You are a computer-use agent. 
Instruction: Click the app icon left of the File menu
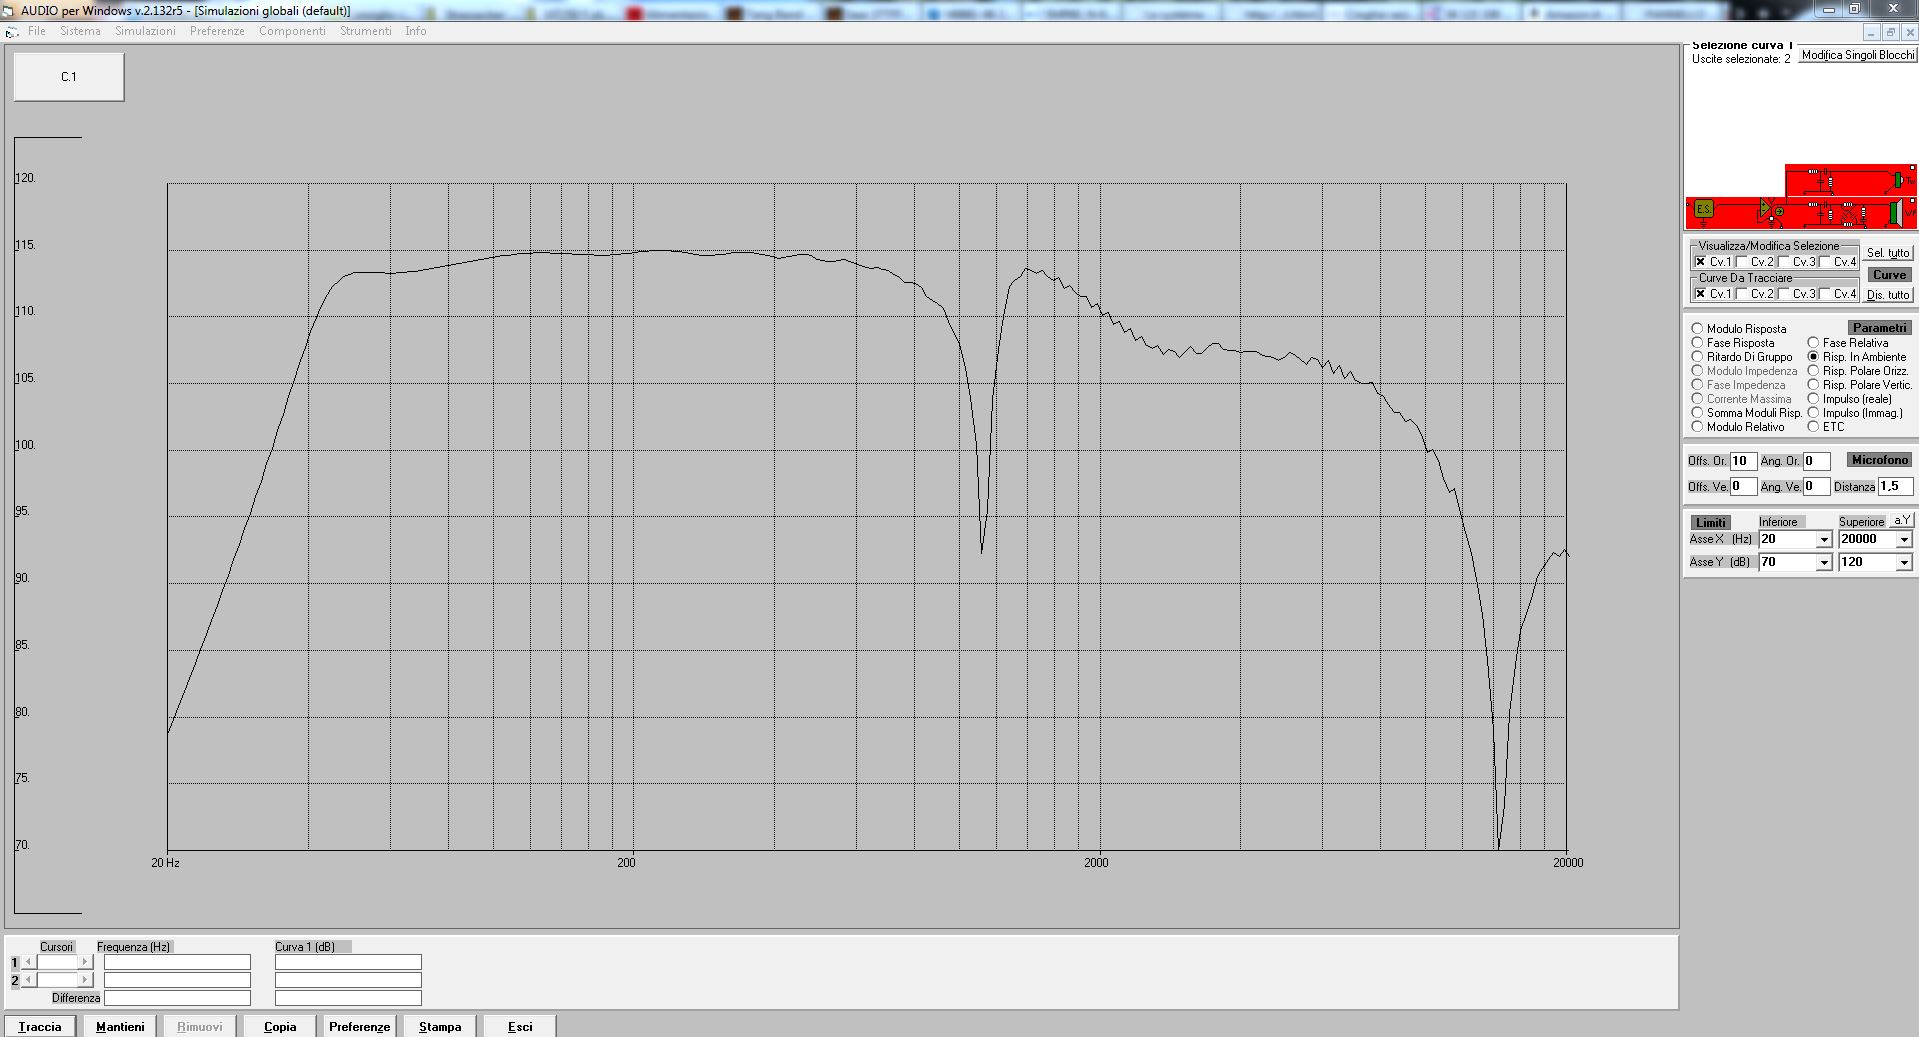[11, 32]
